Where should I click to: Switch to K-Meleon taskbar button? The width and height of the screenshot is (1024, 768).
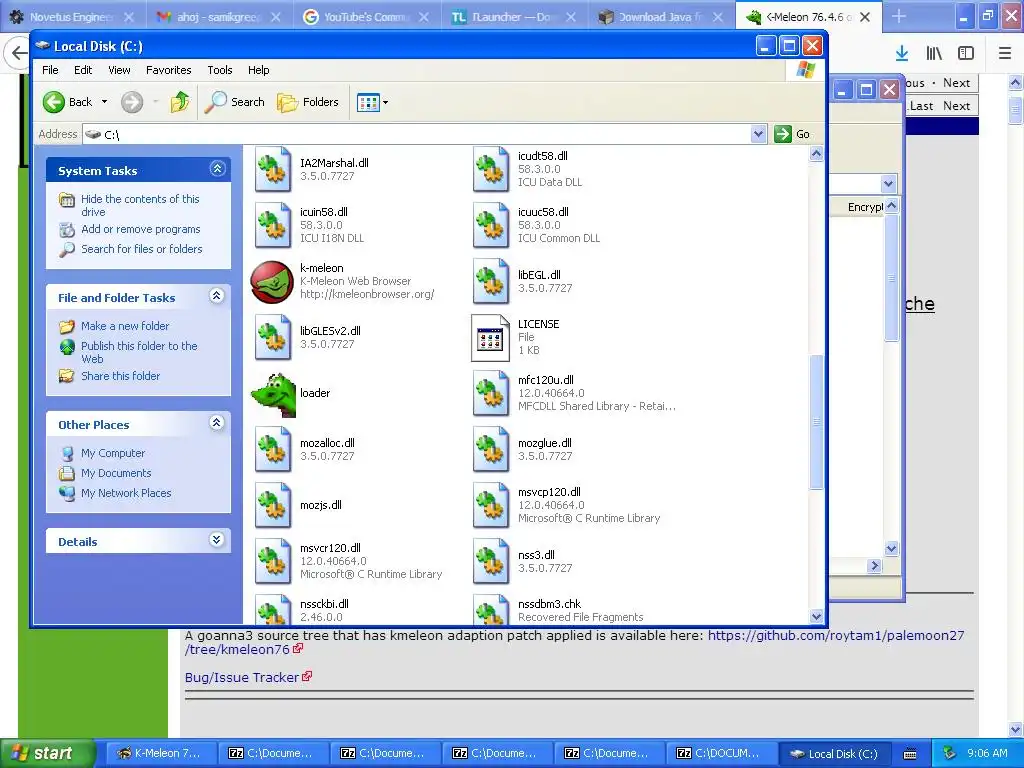point(159,753)
